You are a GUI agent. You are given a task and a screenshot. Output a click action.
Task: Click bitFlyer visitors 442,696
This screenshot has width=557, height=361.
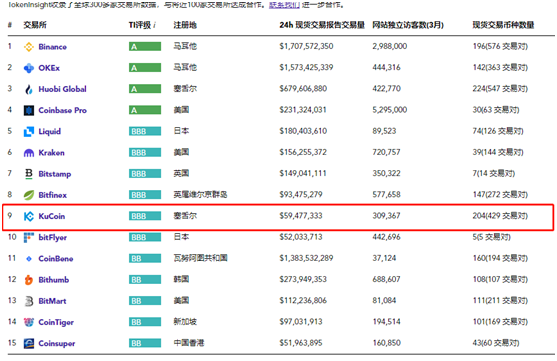[386, 237]
